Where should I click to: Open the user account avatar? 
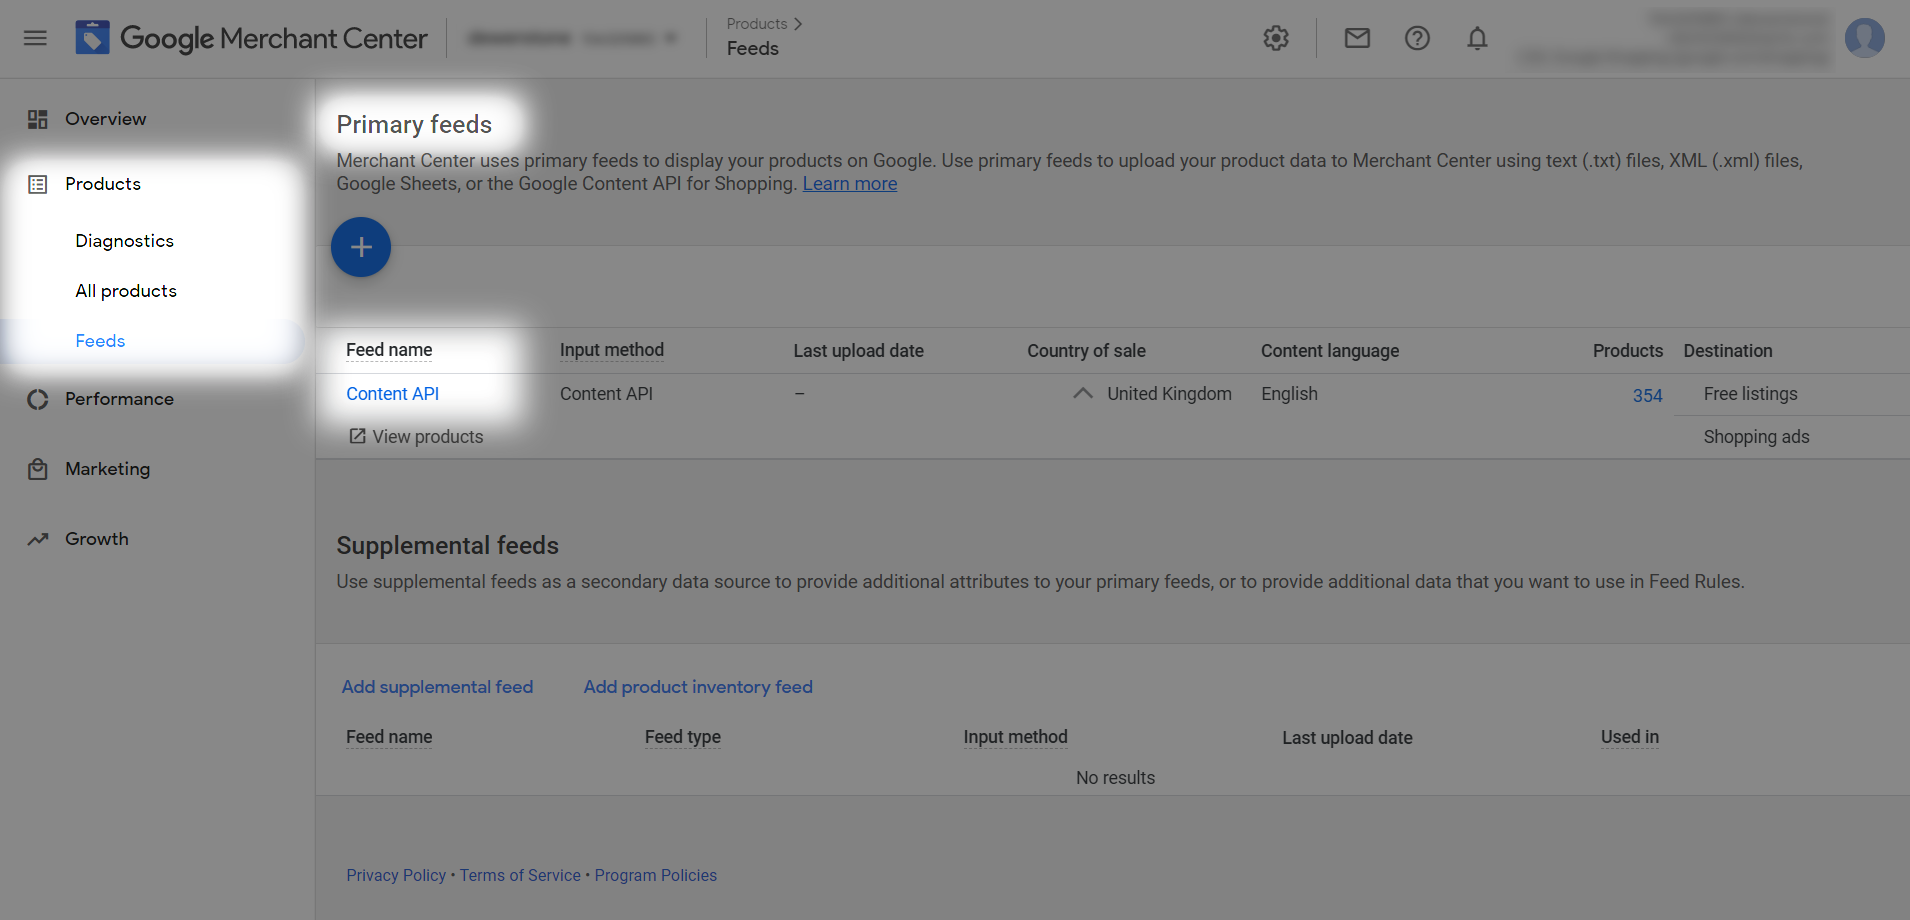(1865, 38)
